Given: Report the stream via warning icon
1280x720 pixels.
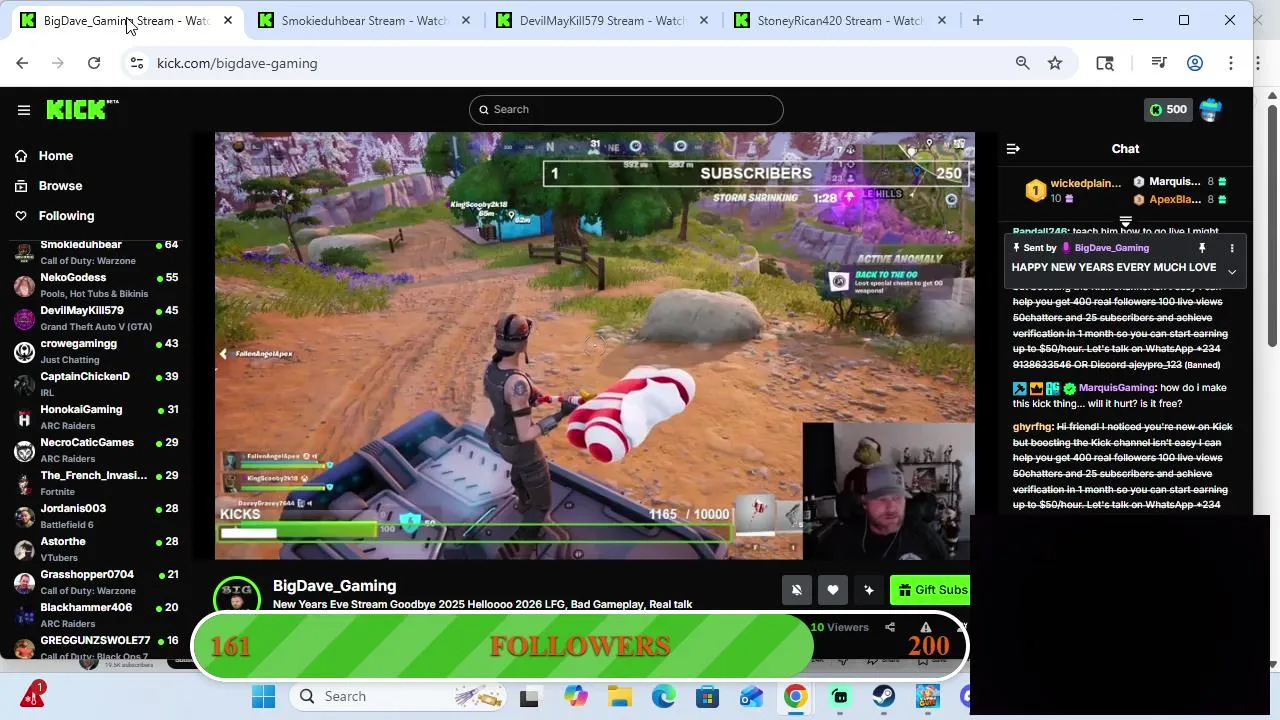Looking at the screenshot, I should (x=926, y=627).
